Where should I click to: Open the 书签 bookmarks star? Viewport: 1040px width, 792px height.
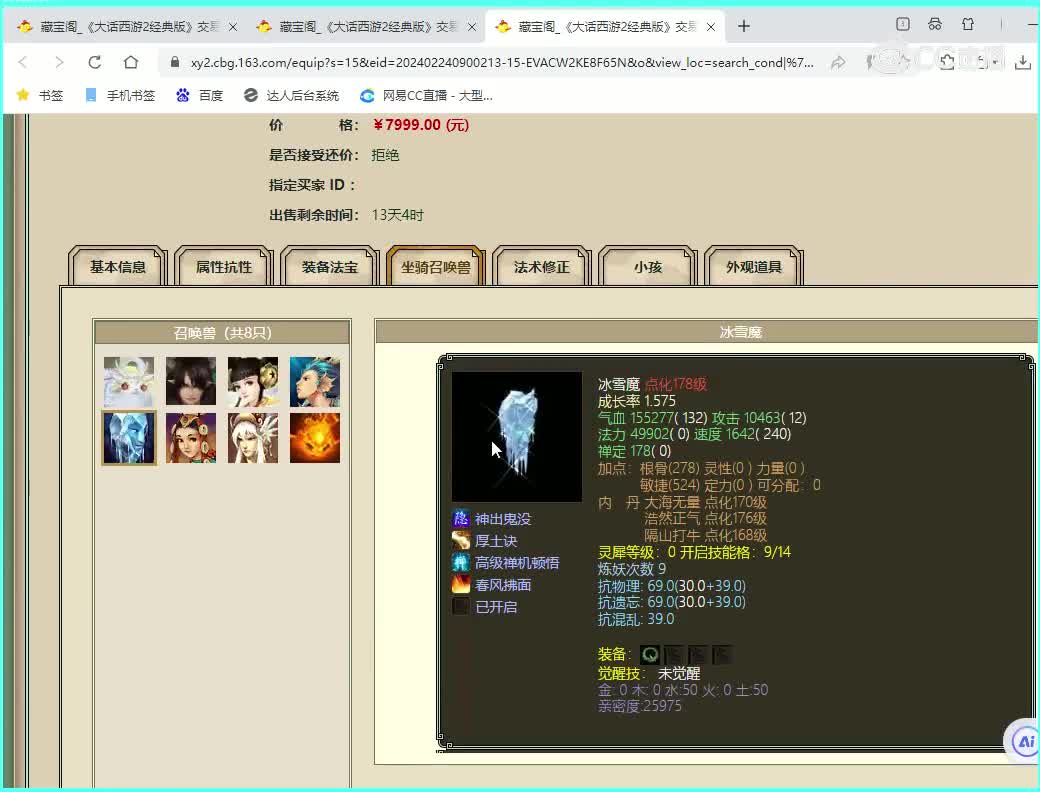[x=40, y=96]
